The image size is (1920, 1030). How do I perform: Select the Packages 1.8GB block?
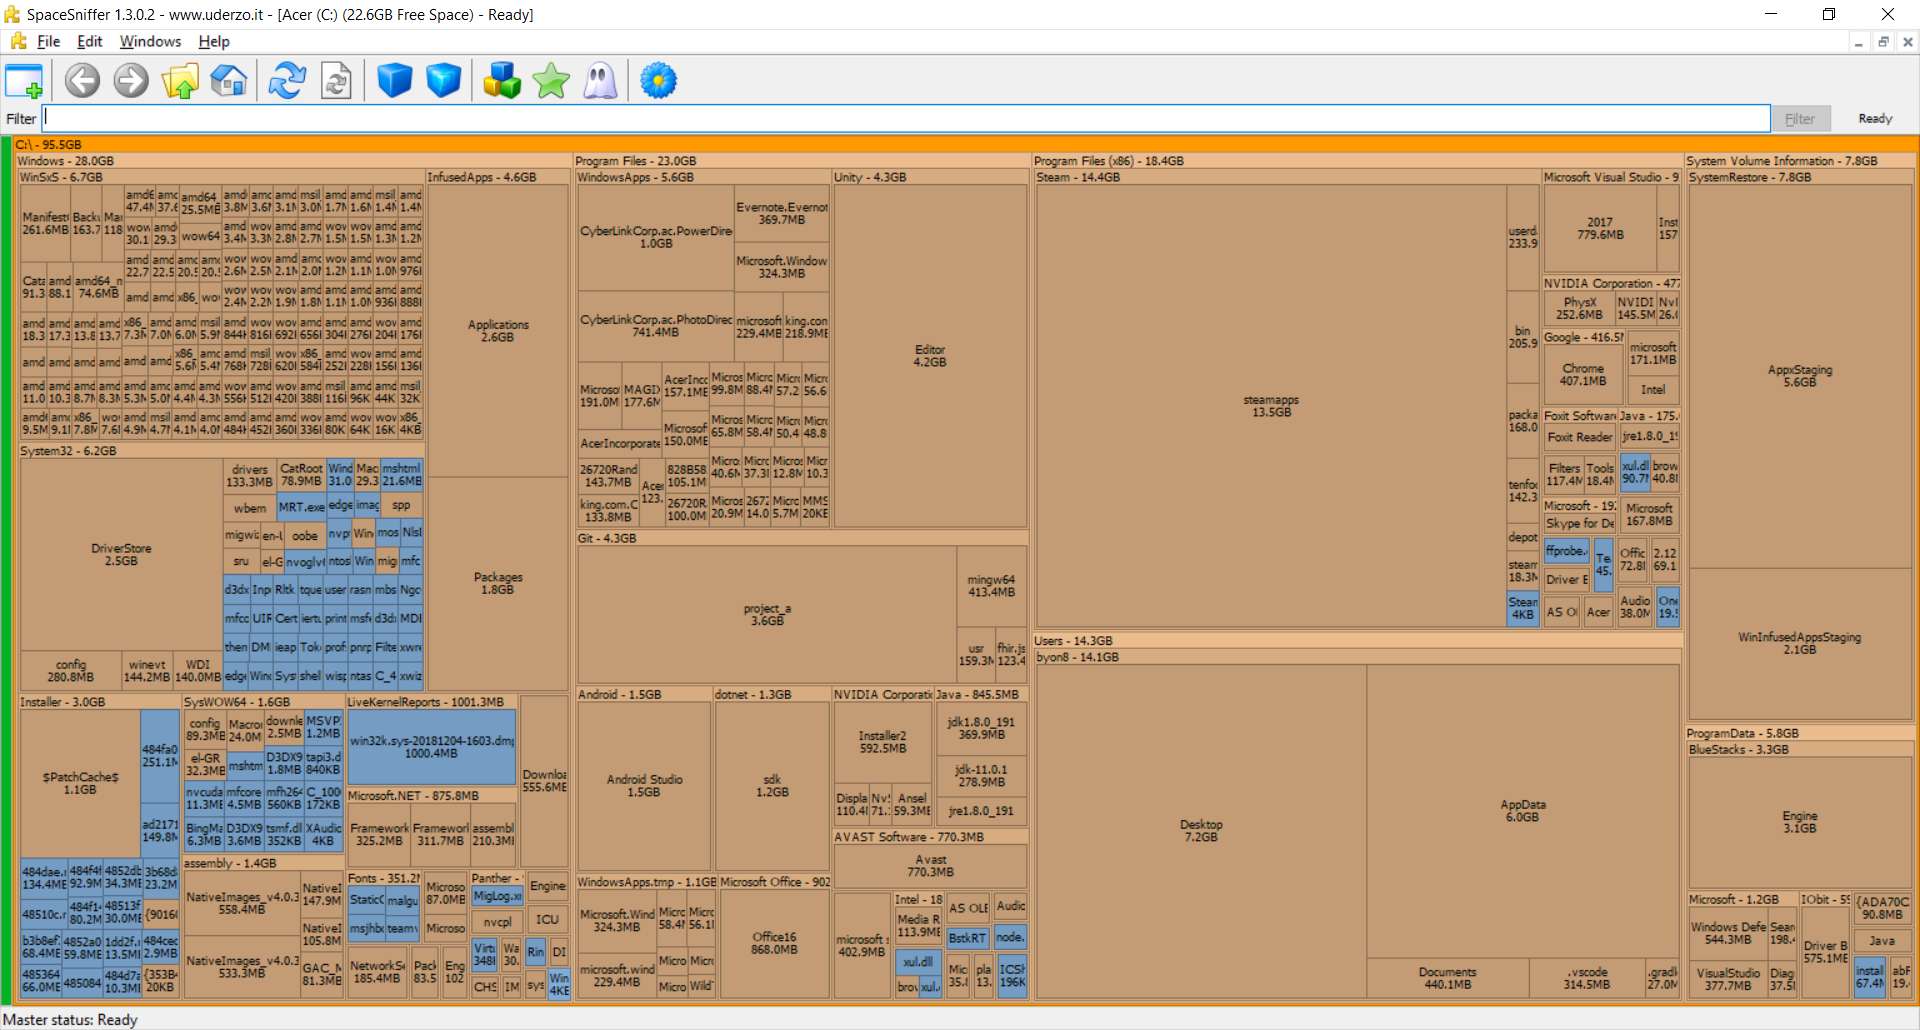(x=497, y=583)
